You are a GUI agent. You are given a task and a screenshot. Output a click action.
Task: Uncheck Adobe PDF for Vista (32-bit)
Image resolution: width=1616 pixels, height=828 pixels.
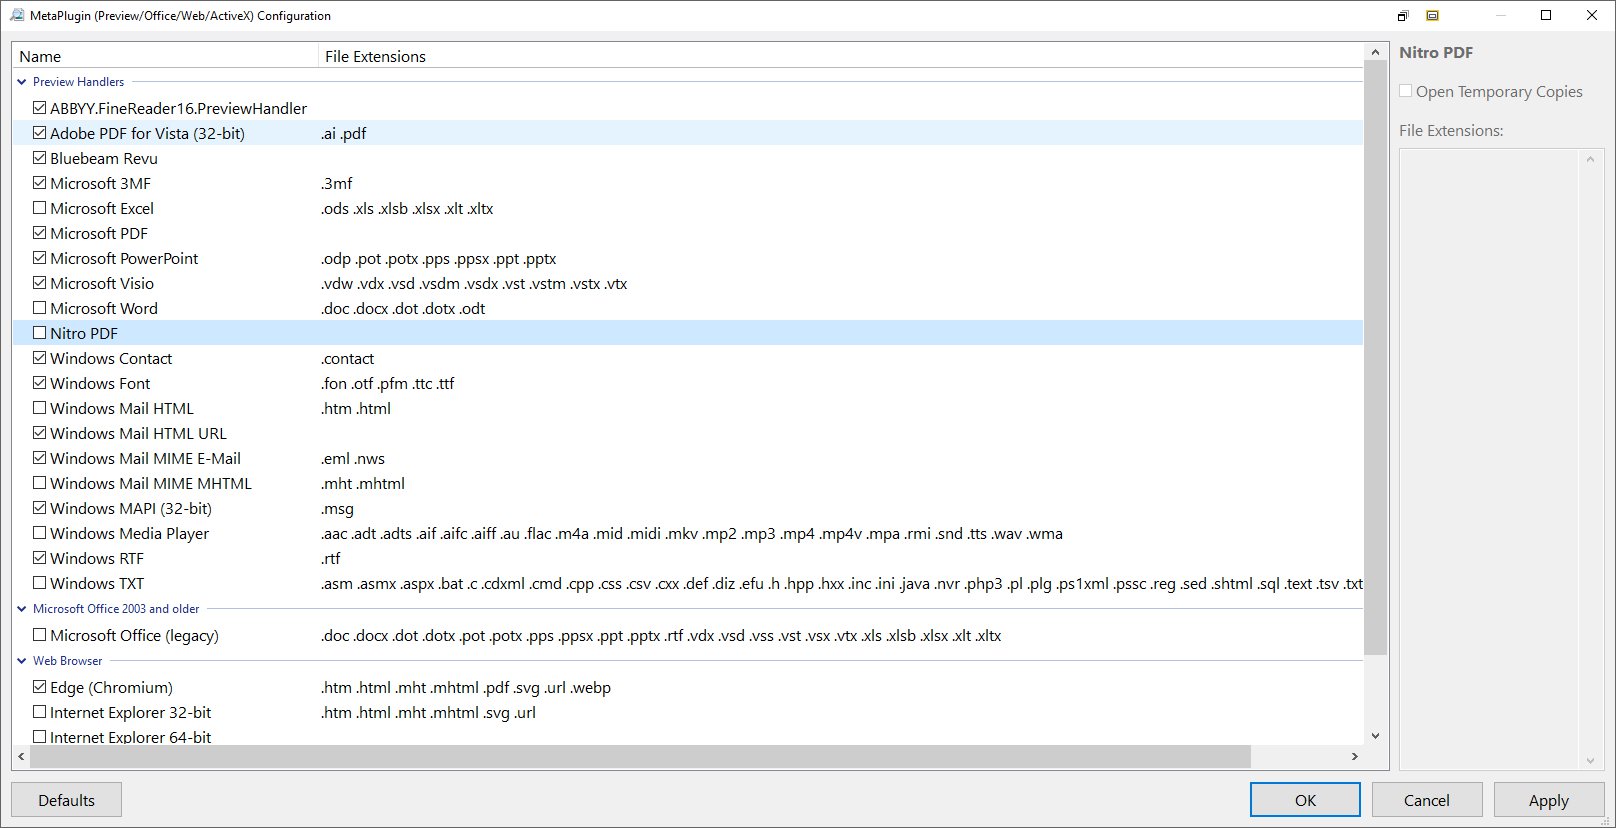pos(40,133)
